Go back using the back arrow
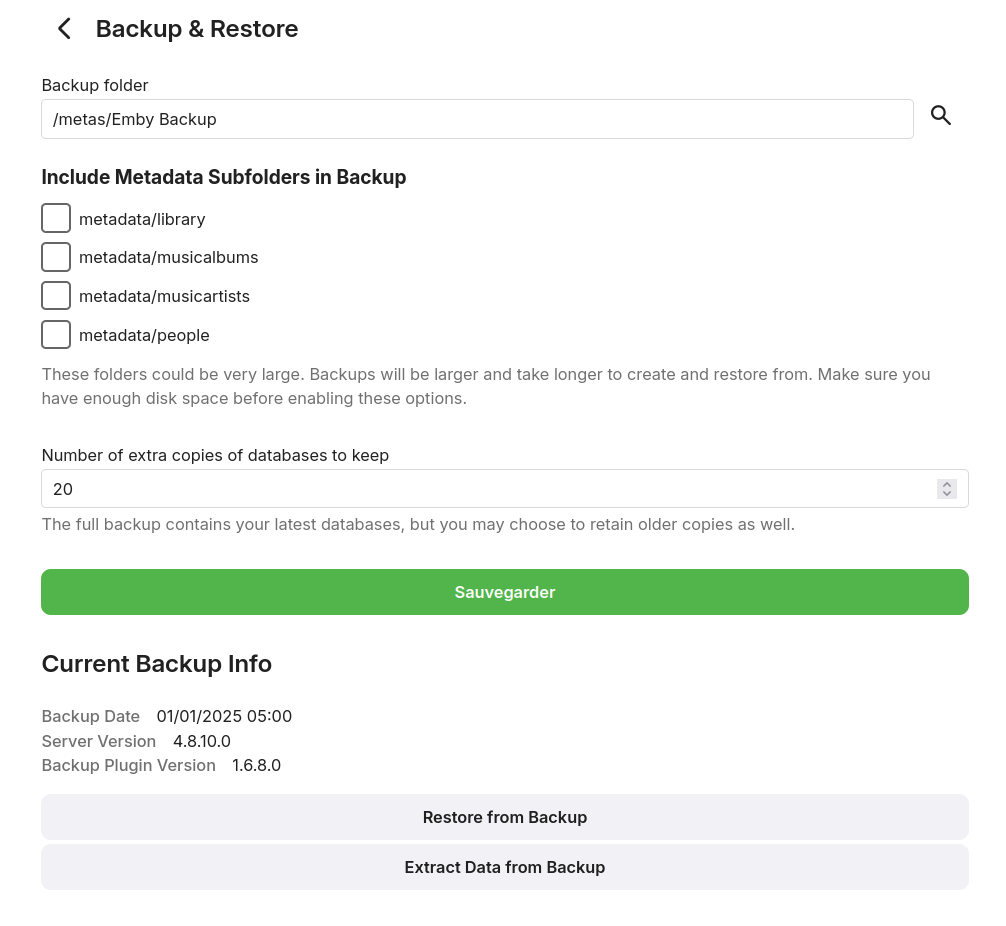This screenshot has width=1006, height=926. [x=65, y=29]
